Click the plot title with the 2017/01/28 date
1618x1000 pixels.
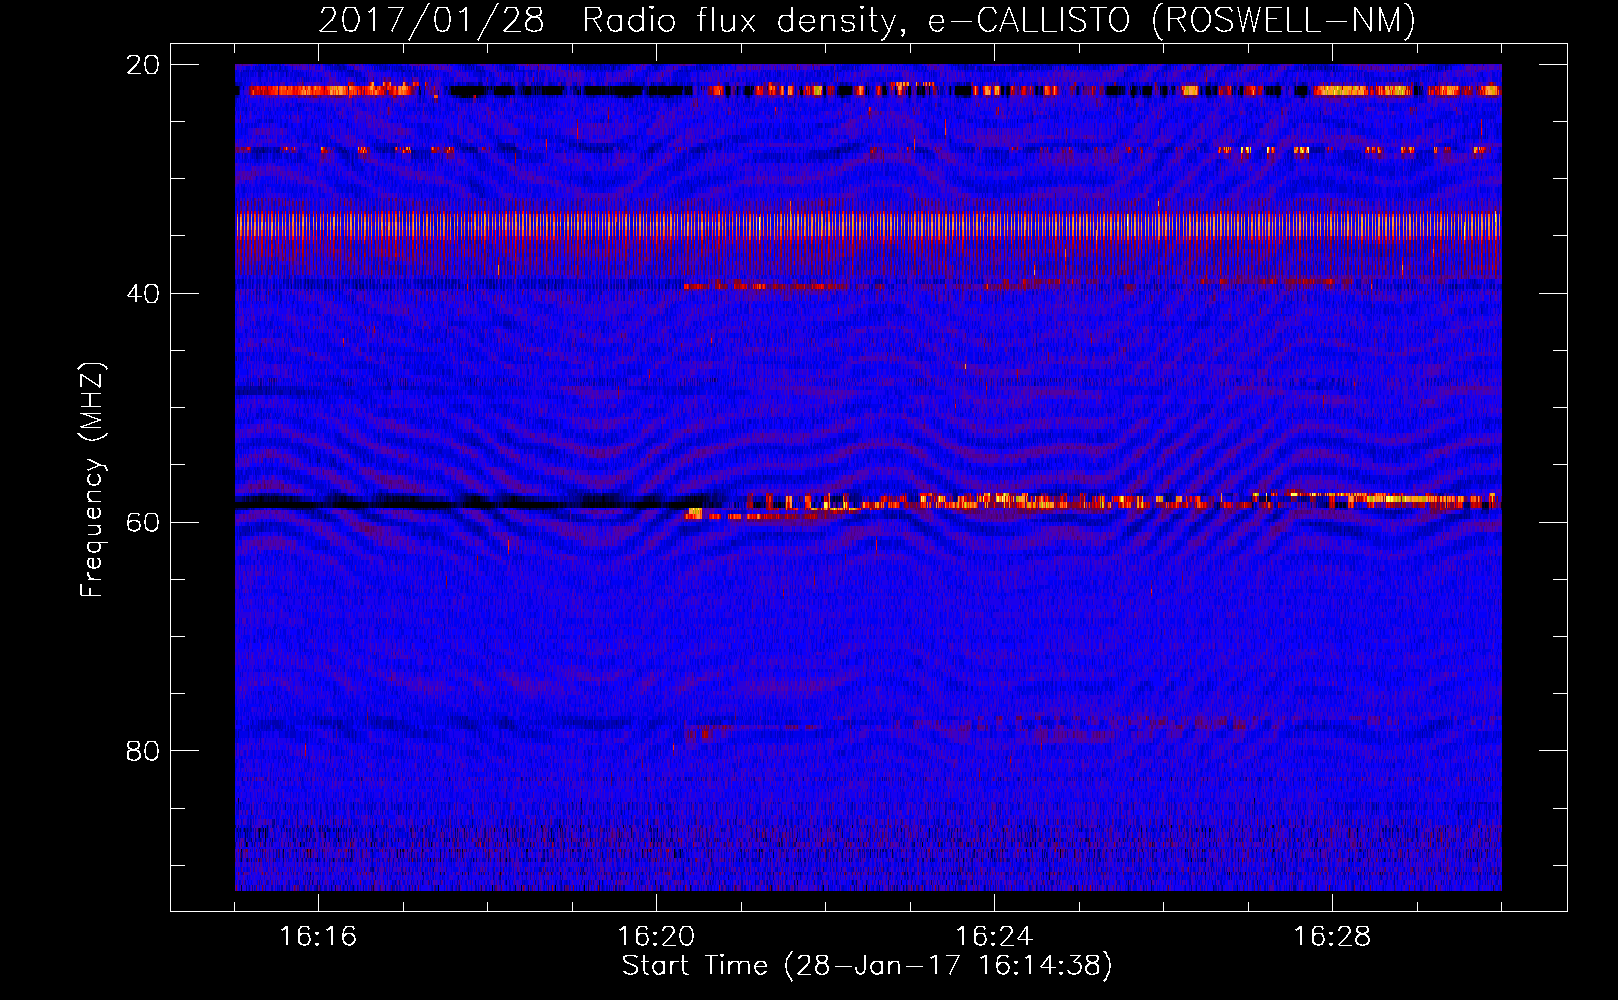tap(867, 20)
